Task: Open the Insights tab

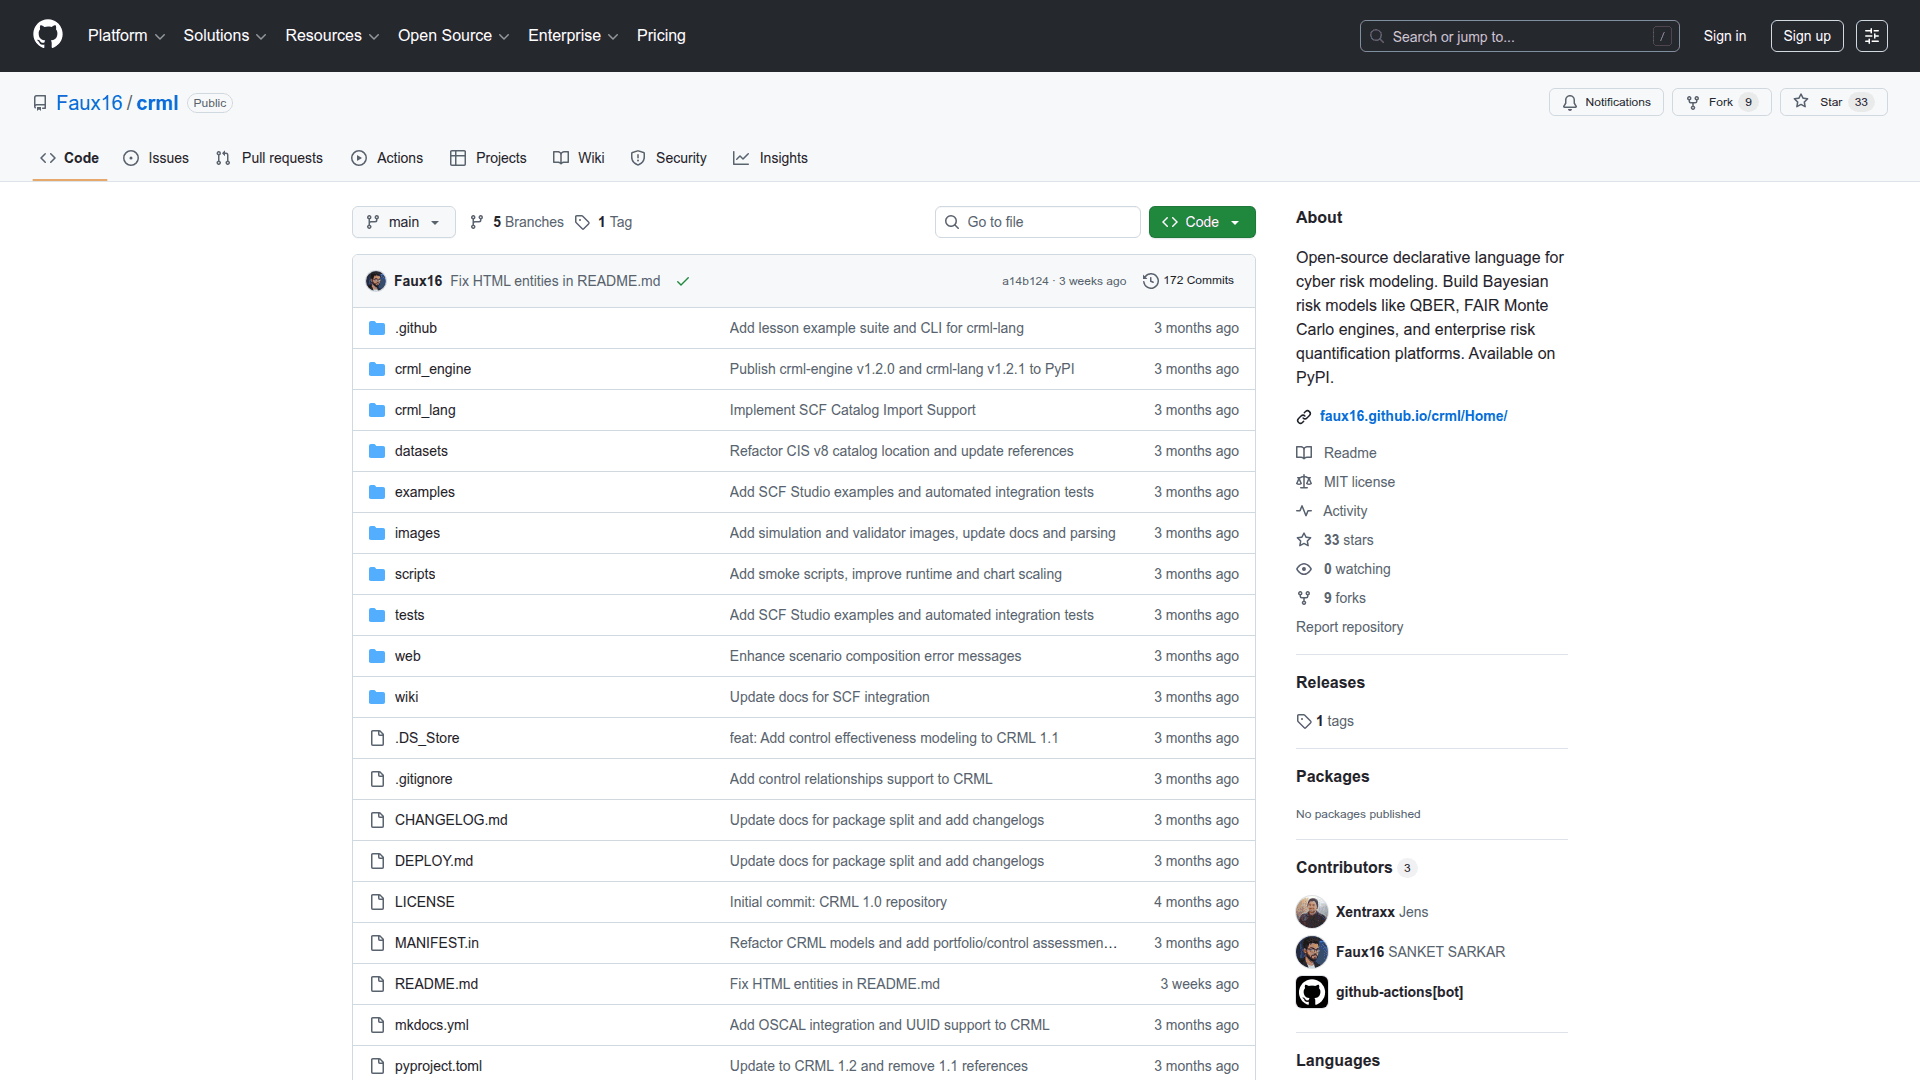Action: (770, 158)
